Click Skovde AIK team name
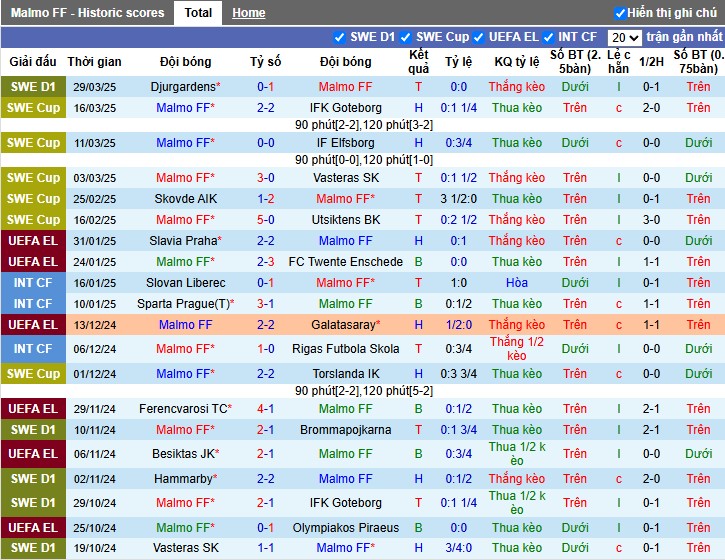 click(185, 199)
